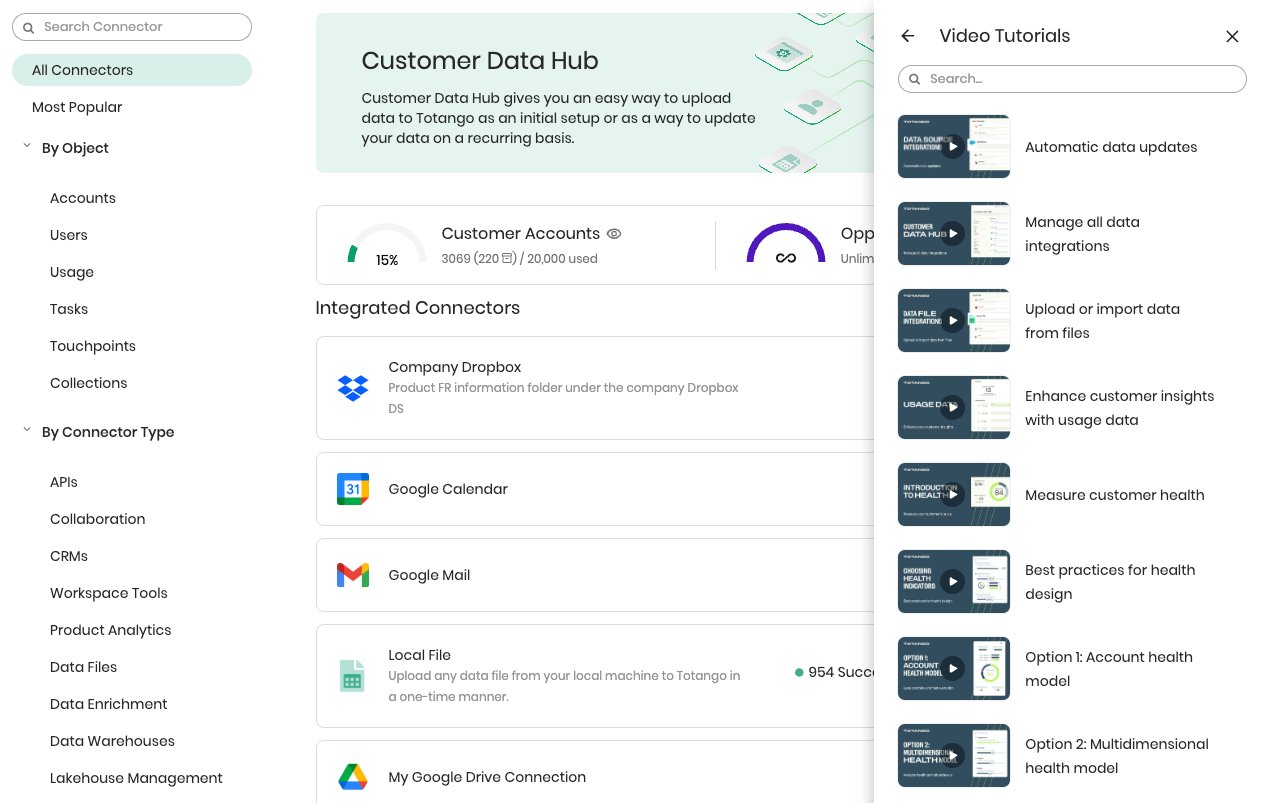The height and width of the screenshot is (803, 1267).
Task: Click the magnifier icon in tutorials search
Action: tap(915, 79)
